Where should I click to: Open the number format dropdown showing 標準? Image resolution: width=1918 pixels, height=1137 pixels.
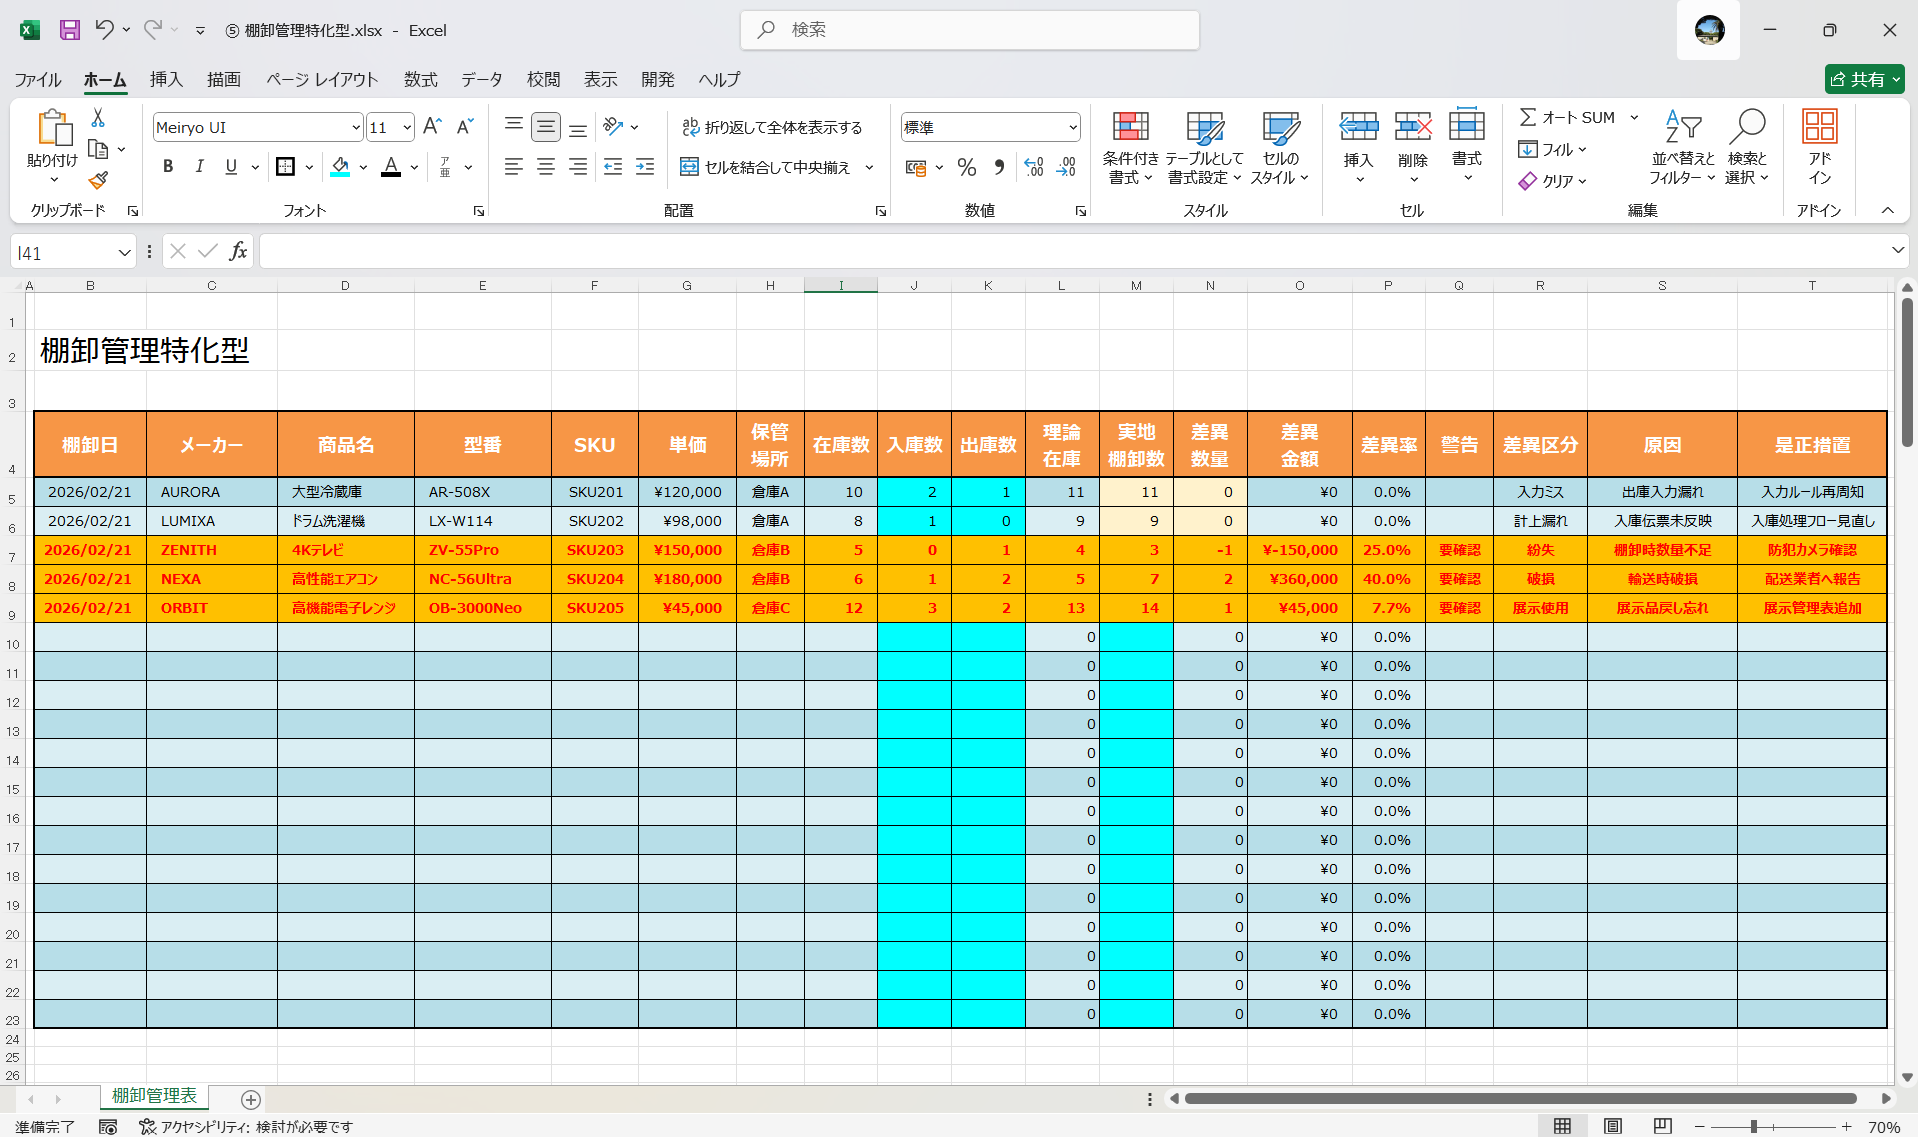(1073, 127)
